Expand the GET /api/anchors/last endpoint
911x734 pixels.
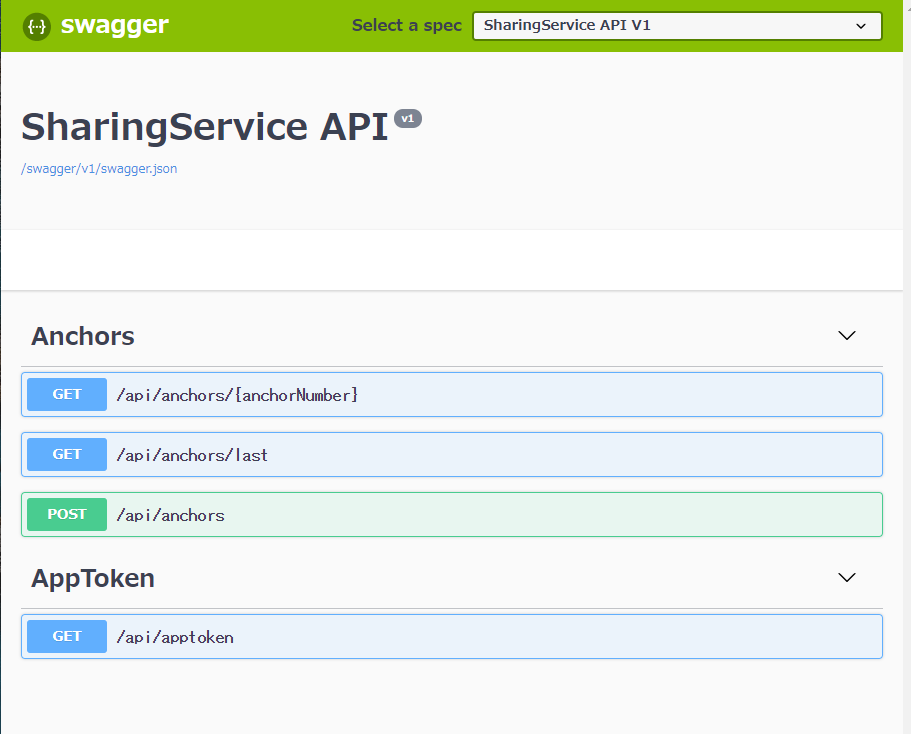tap(452, 454)
